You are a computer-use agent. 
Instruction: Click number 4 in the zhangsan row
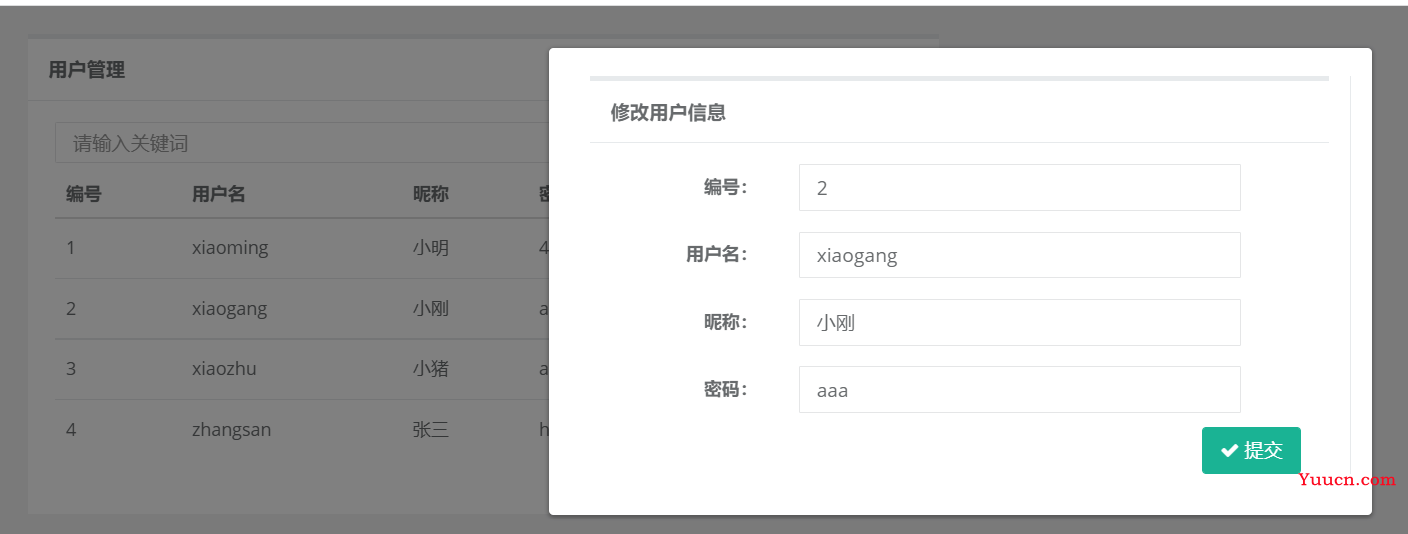(x=71, y=430)
